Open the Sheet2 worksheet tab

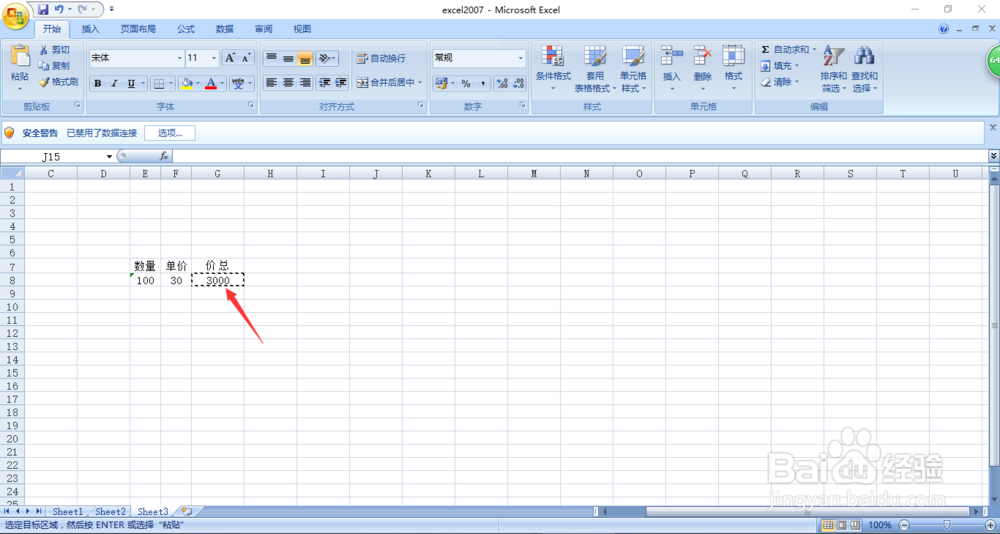(x=110, y=512)
